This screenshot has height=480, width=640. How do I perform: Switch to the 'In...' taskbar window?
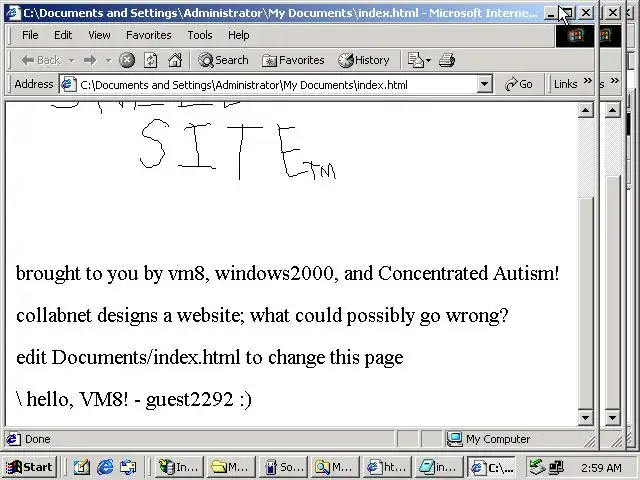(179, 467)
